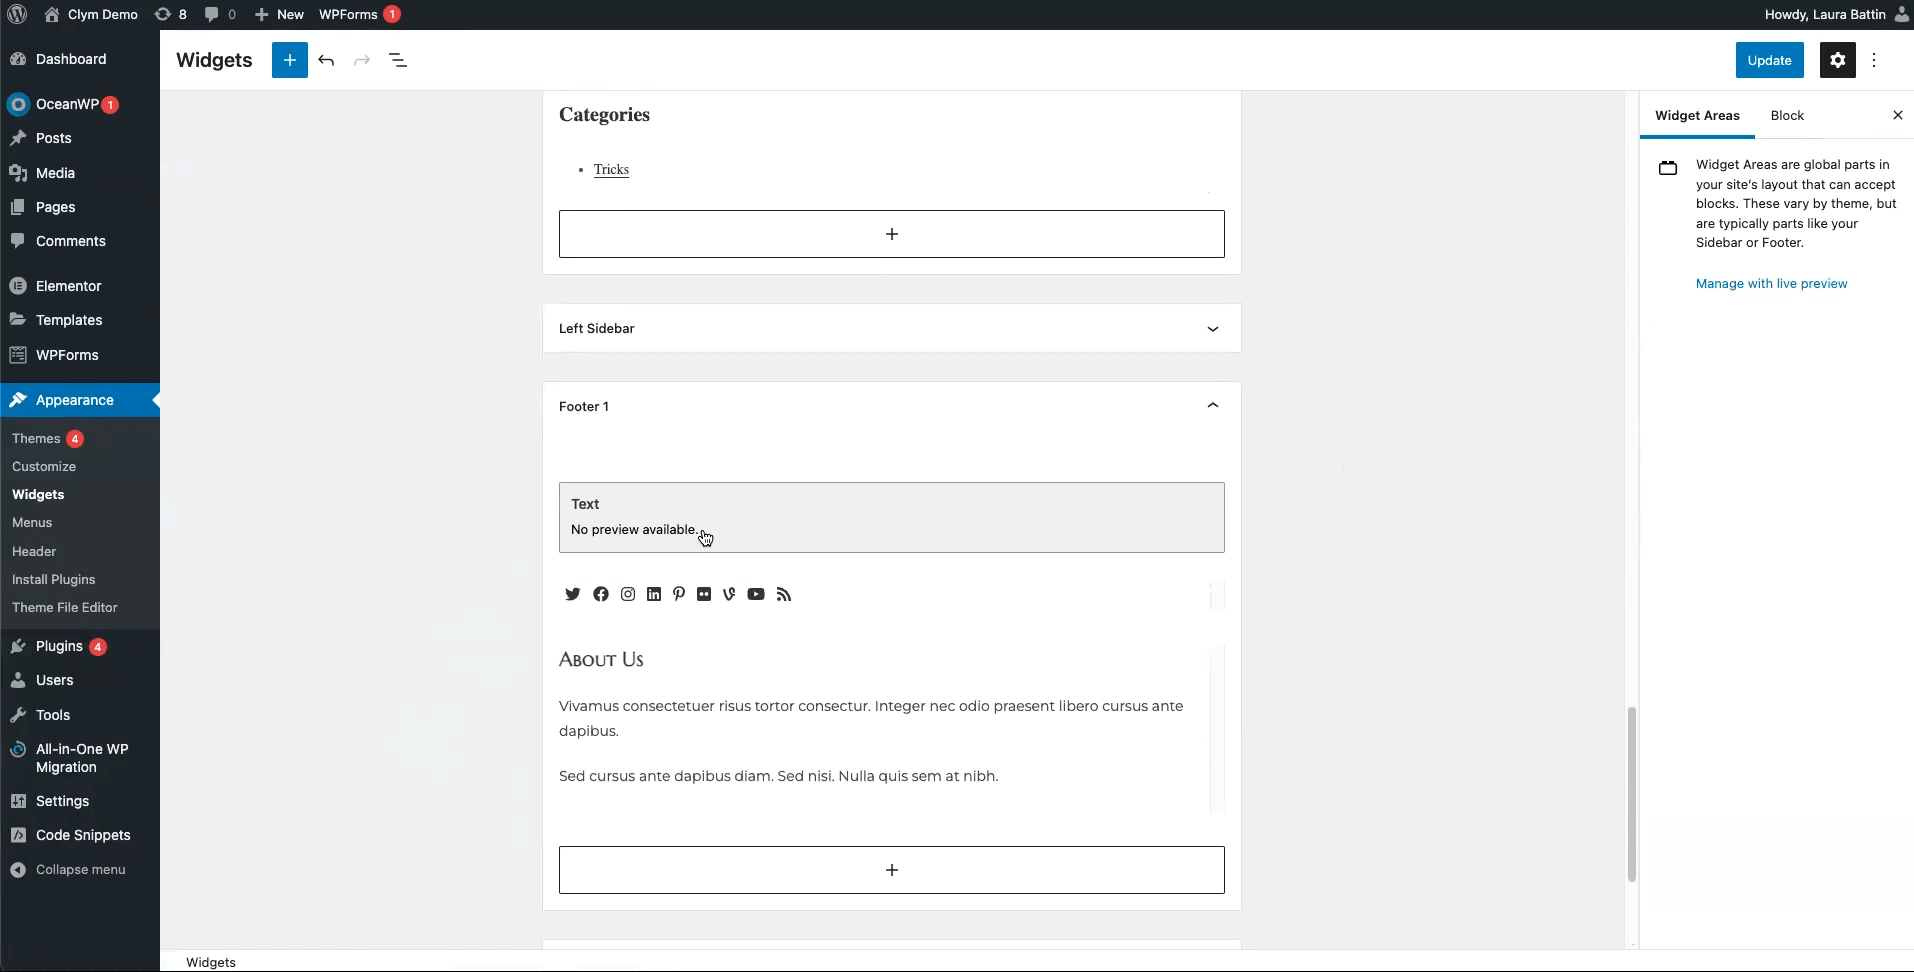Click the Facebook social icon

point(600,594)
